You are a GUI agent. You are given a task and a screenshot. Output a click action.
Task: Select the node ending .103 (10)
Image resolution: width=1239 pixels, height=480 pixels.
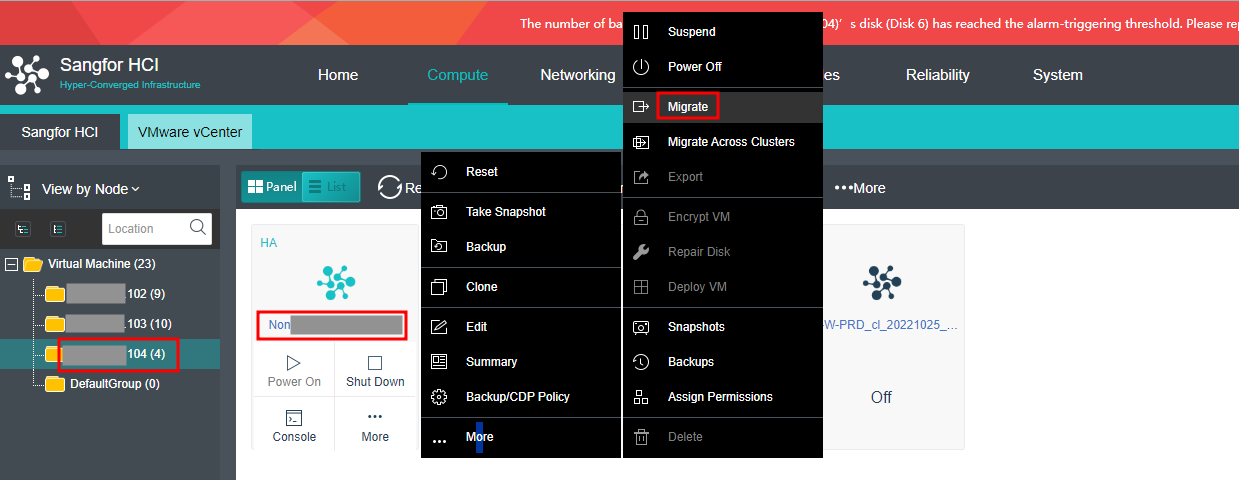110,324
